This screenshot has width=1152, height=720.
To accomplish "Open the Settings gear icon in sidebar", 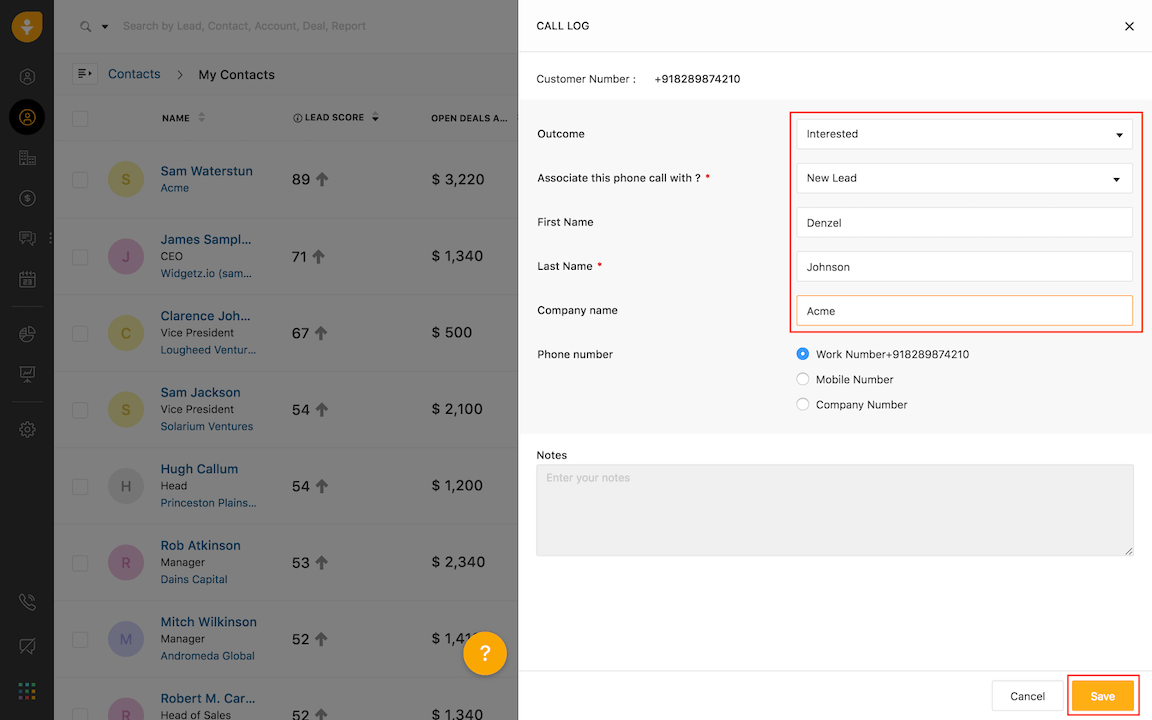I will [27, 429].
